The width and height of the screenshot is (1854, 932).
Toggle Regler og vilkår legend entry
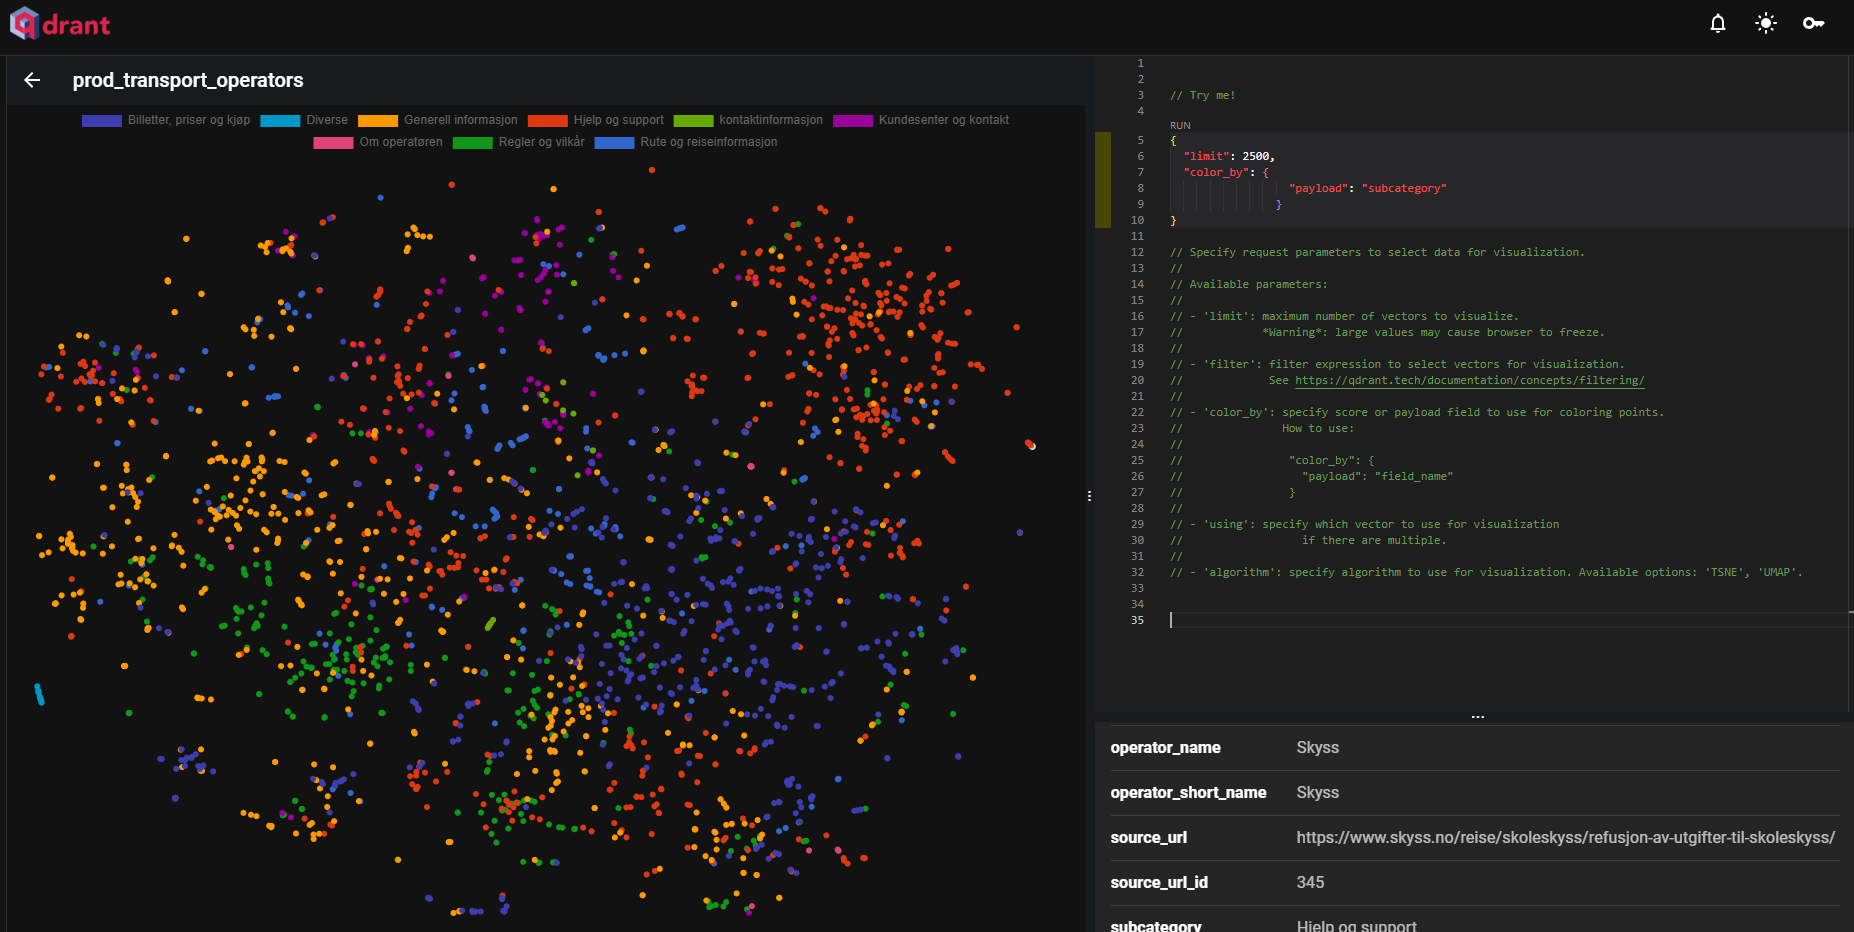tap(519, 142)
